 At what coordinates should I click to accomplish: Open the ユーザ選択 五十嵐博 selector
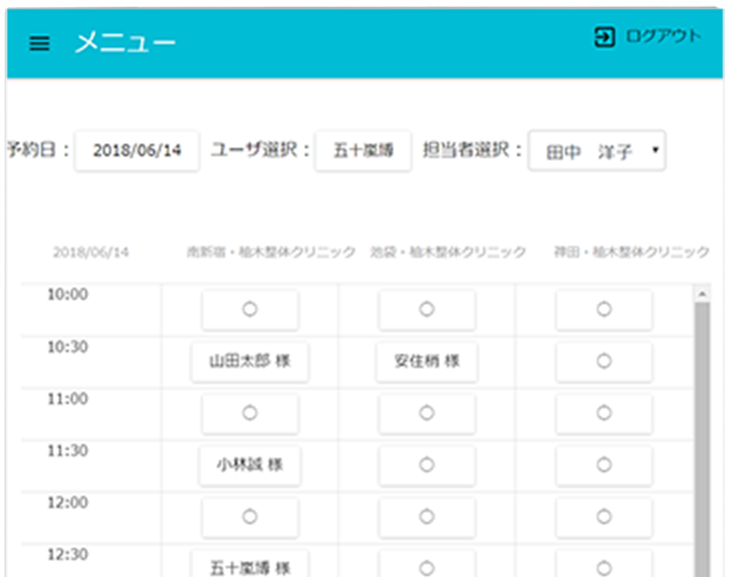363,151
